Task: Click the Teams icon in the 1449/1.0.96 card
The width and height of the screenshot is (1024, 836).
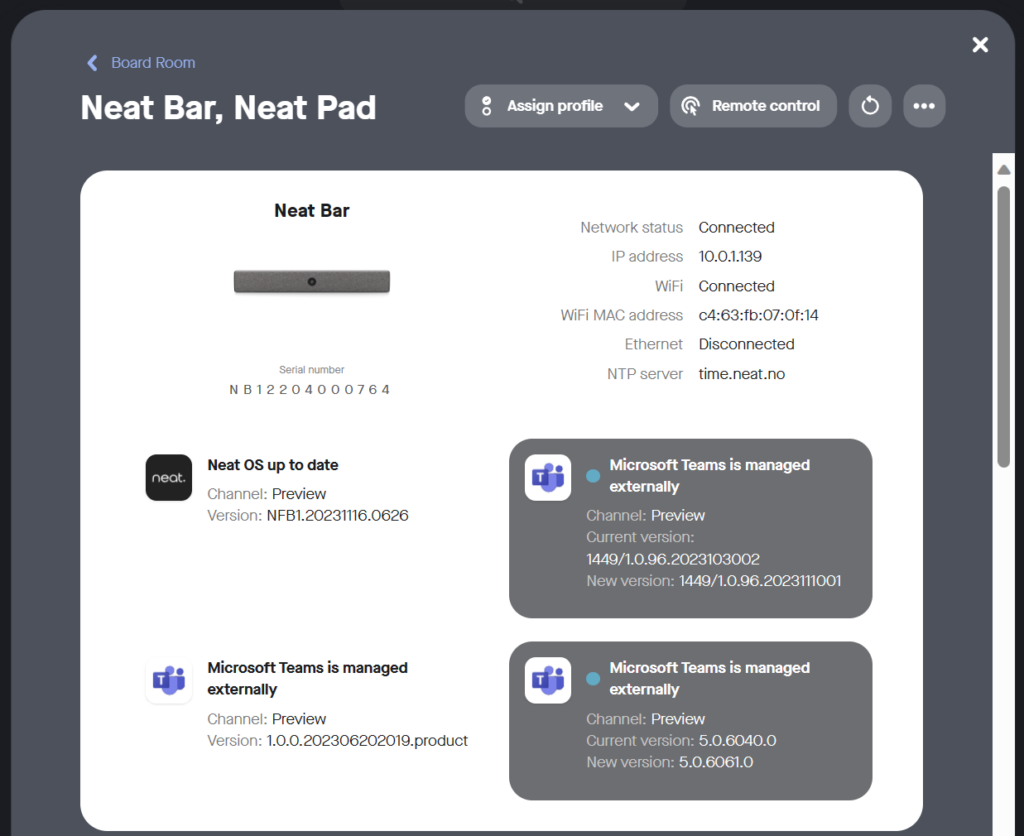Action: [548, 477]
